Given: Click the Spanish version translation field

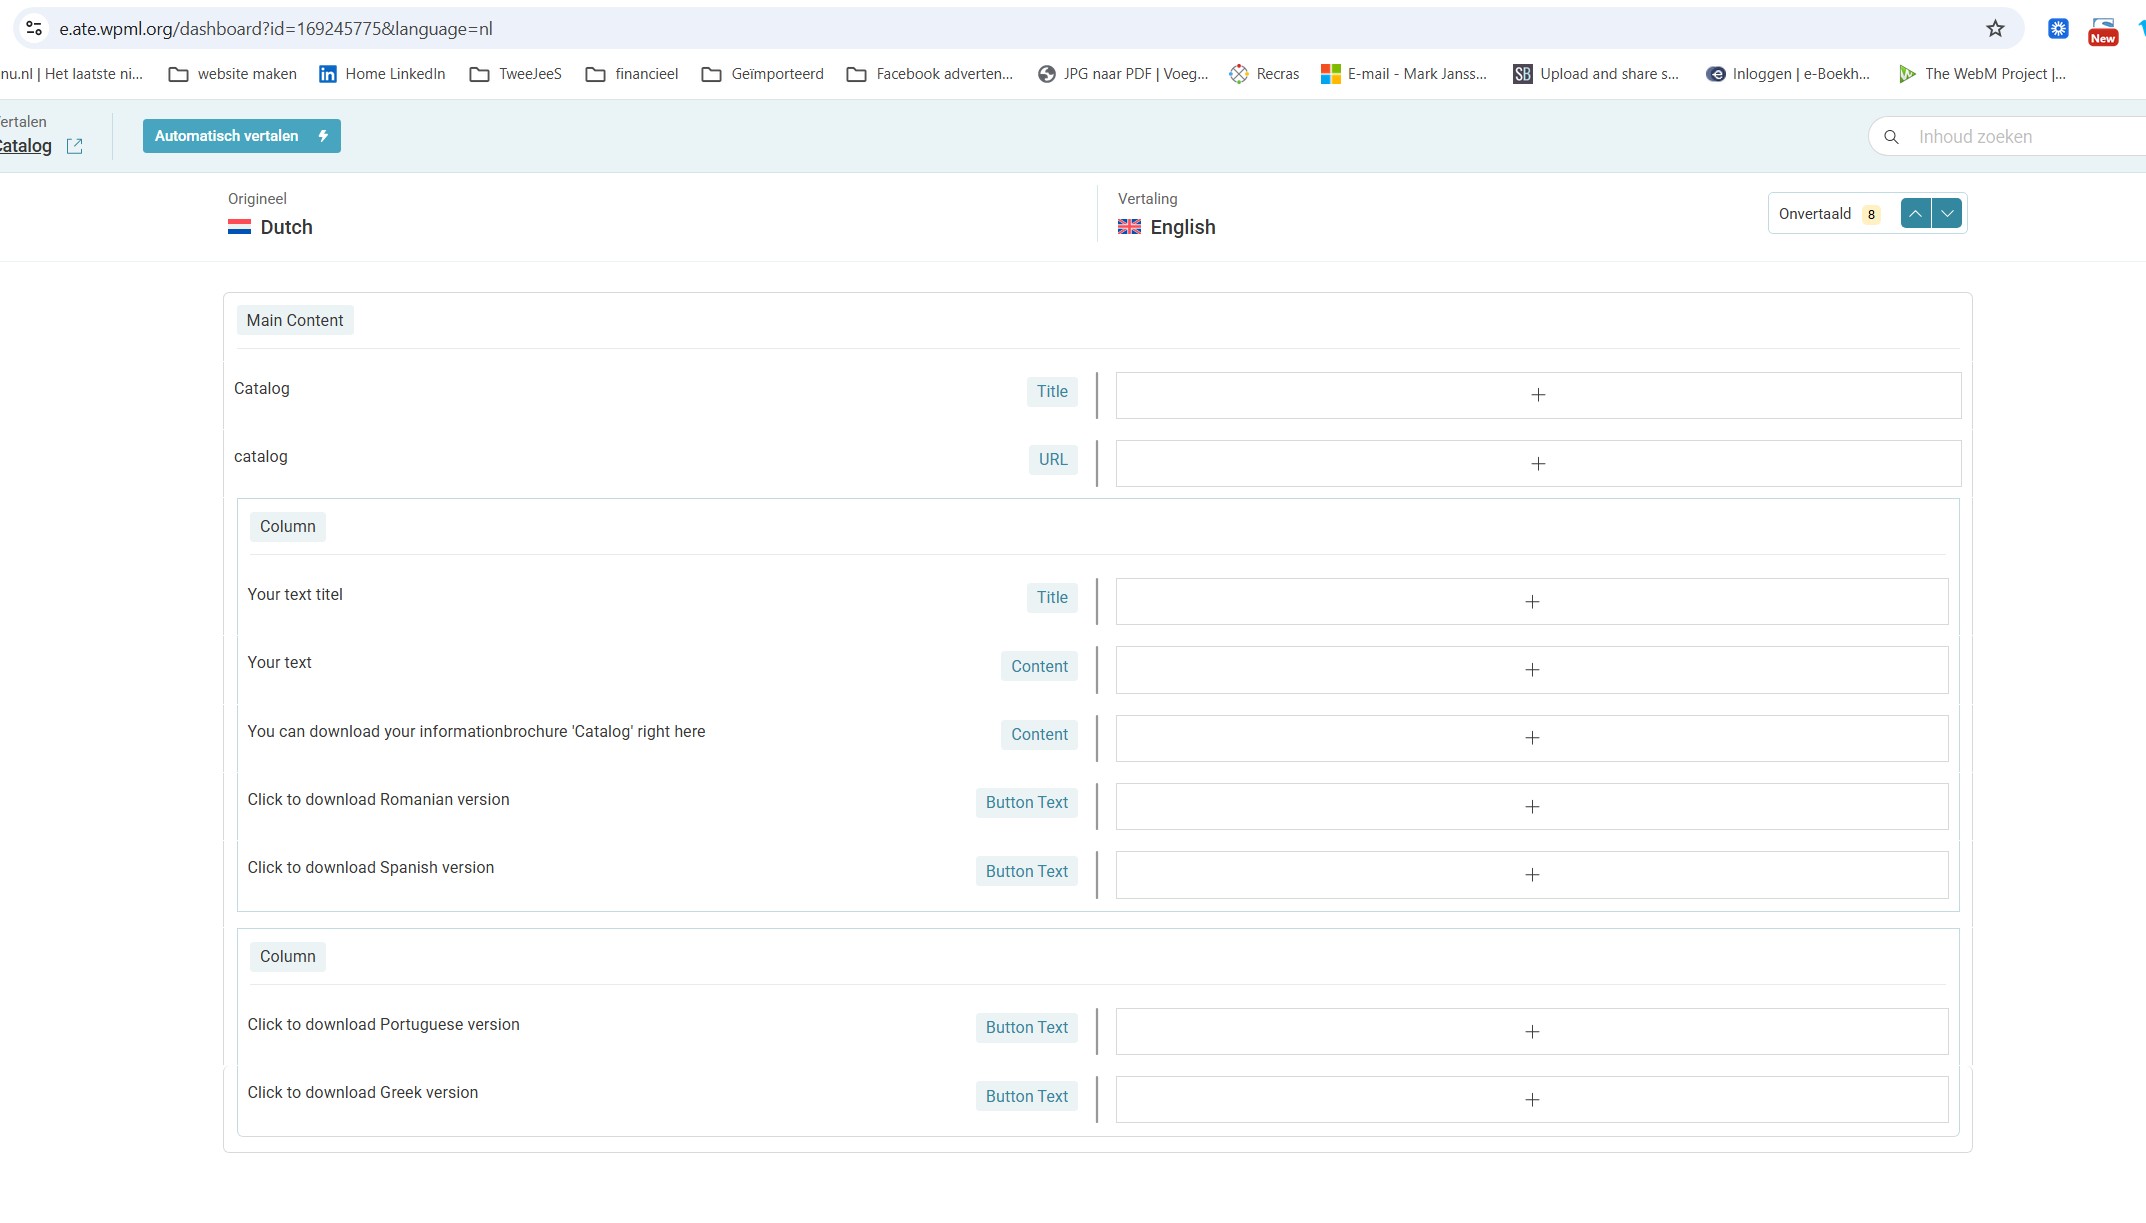Looking at the screenshot, I should [1531, 875].
